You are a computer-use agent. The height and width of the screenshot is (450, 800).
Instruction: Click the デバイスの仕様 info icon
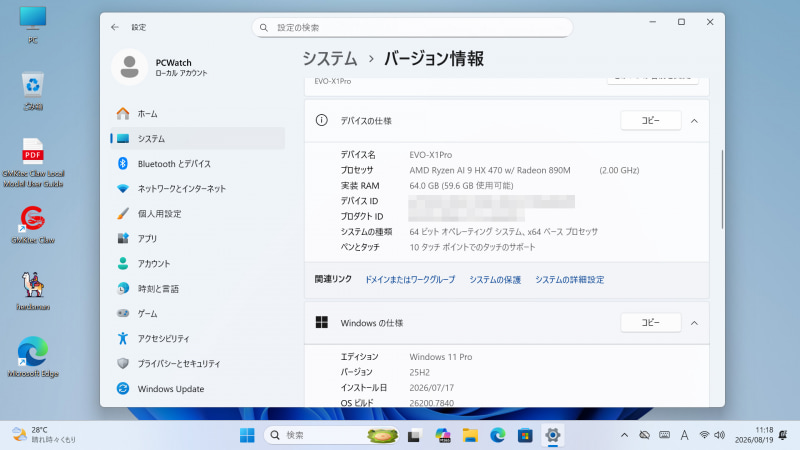point(321,120)
